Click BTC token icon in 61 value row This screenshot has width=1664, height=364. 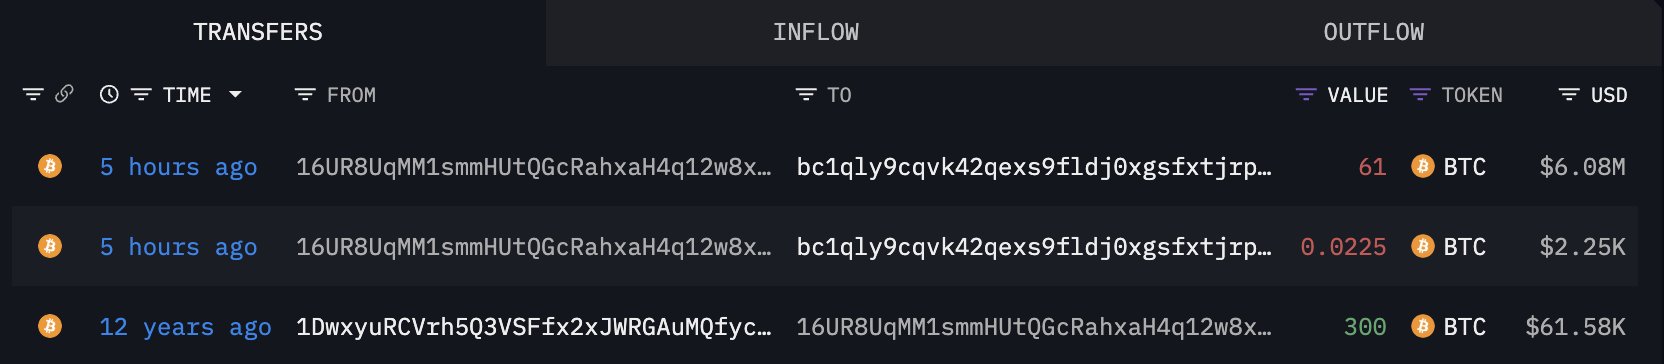[1422, 166]
